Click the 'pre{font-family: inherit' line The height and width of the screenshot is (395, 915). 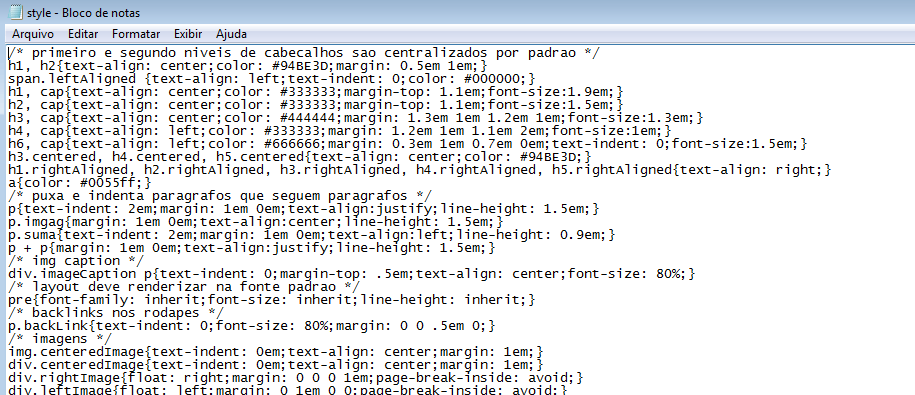tap(272, 299)
